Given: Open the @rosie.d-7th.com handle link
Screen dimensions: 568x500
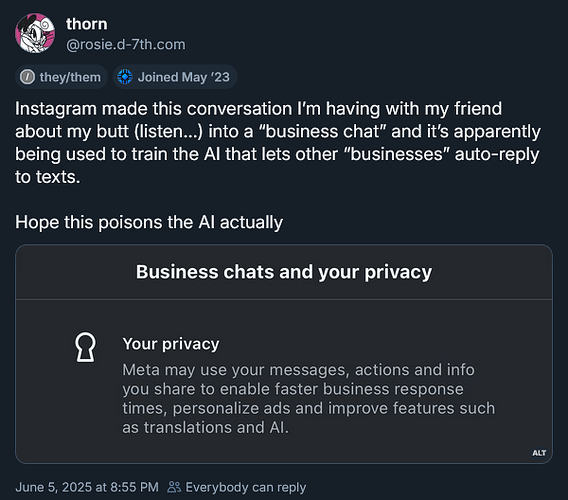Looking at the screenshot, I should coord(126,45).
